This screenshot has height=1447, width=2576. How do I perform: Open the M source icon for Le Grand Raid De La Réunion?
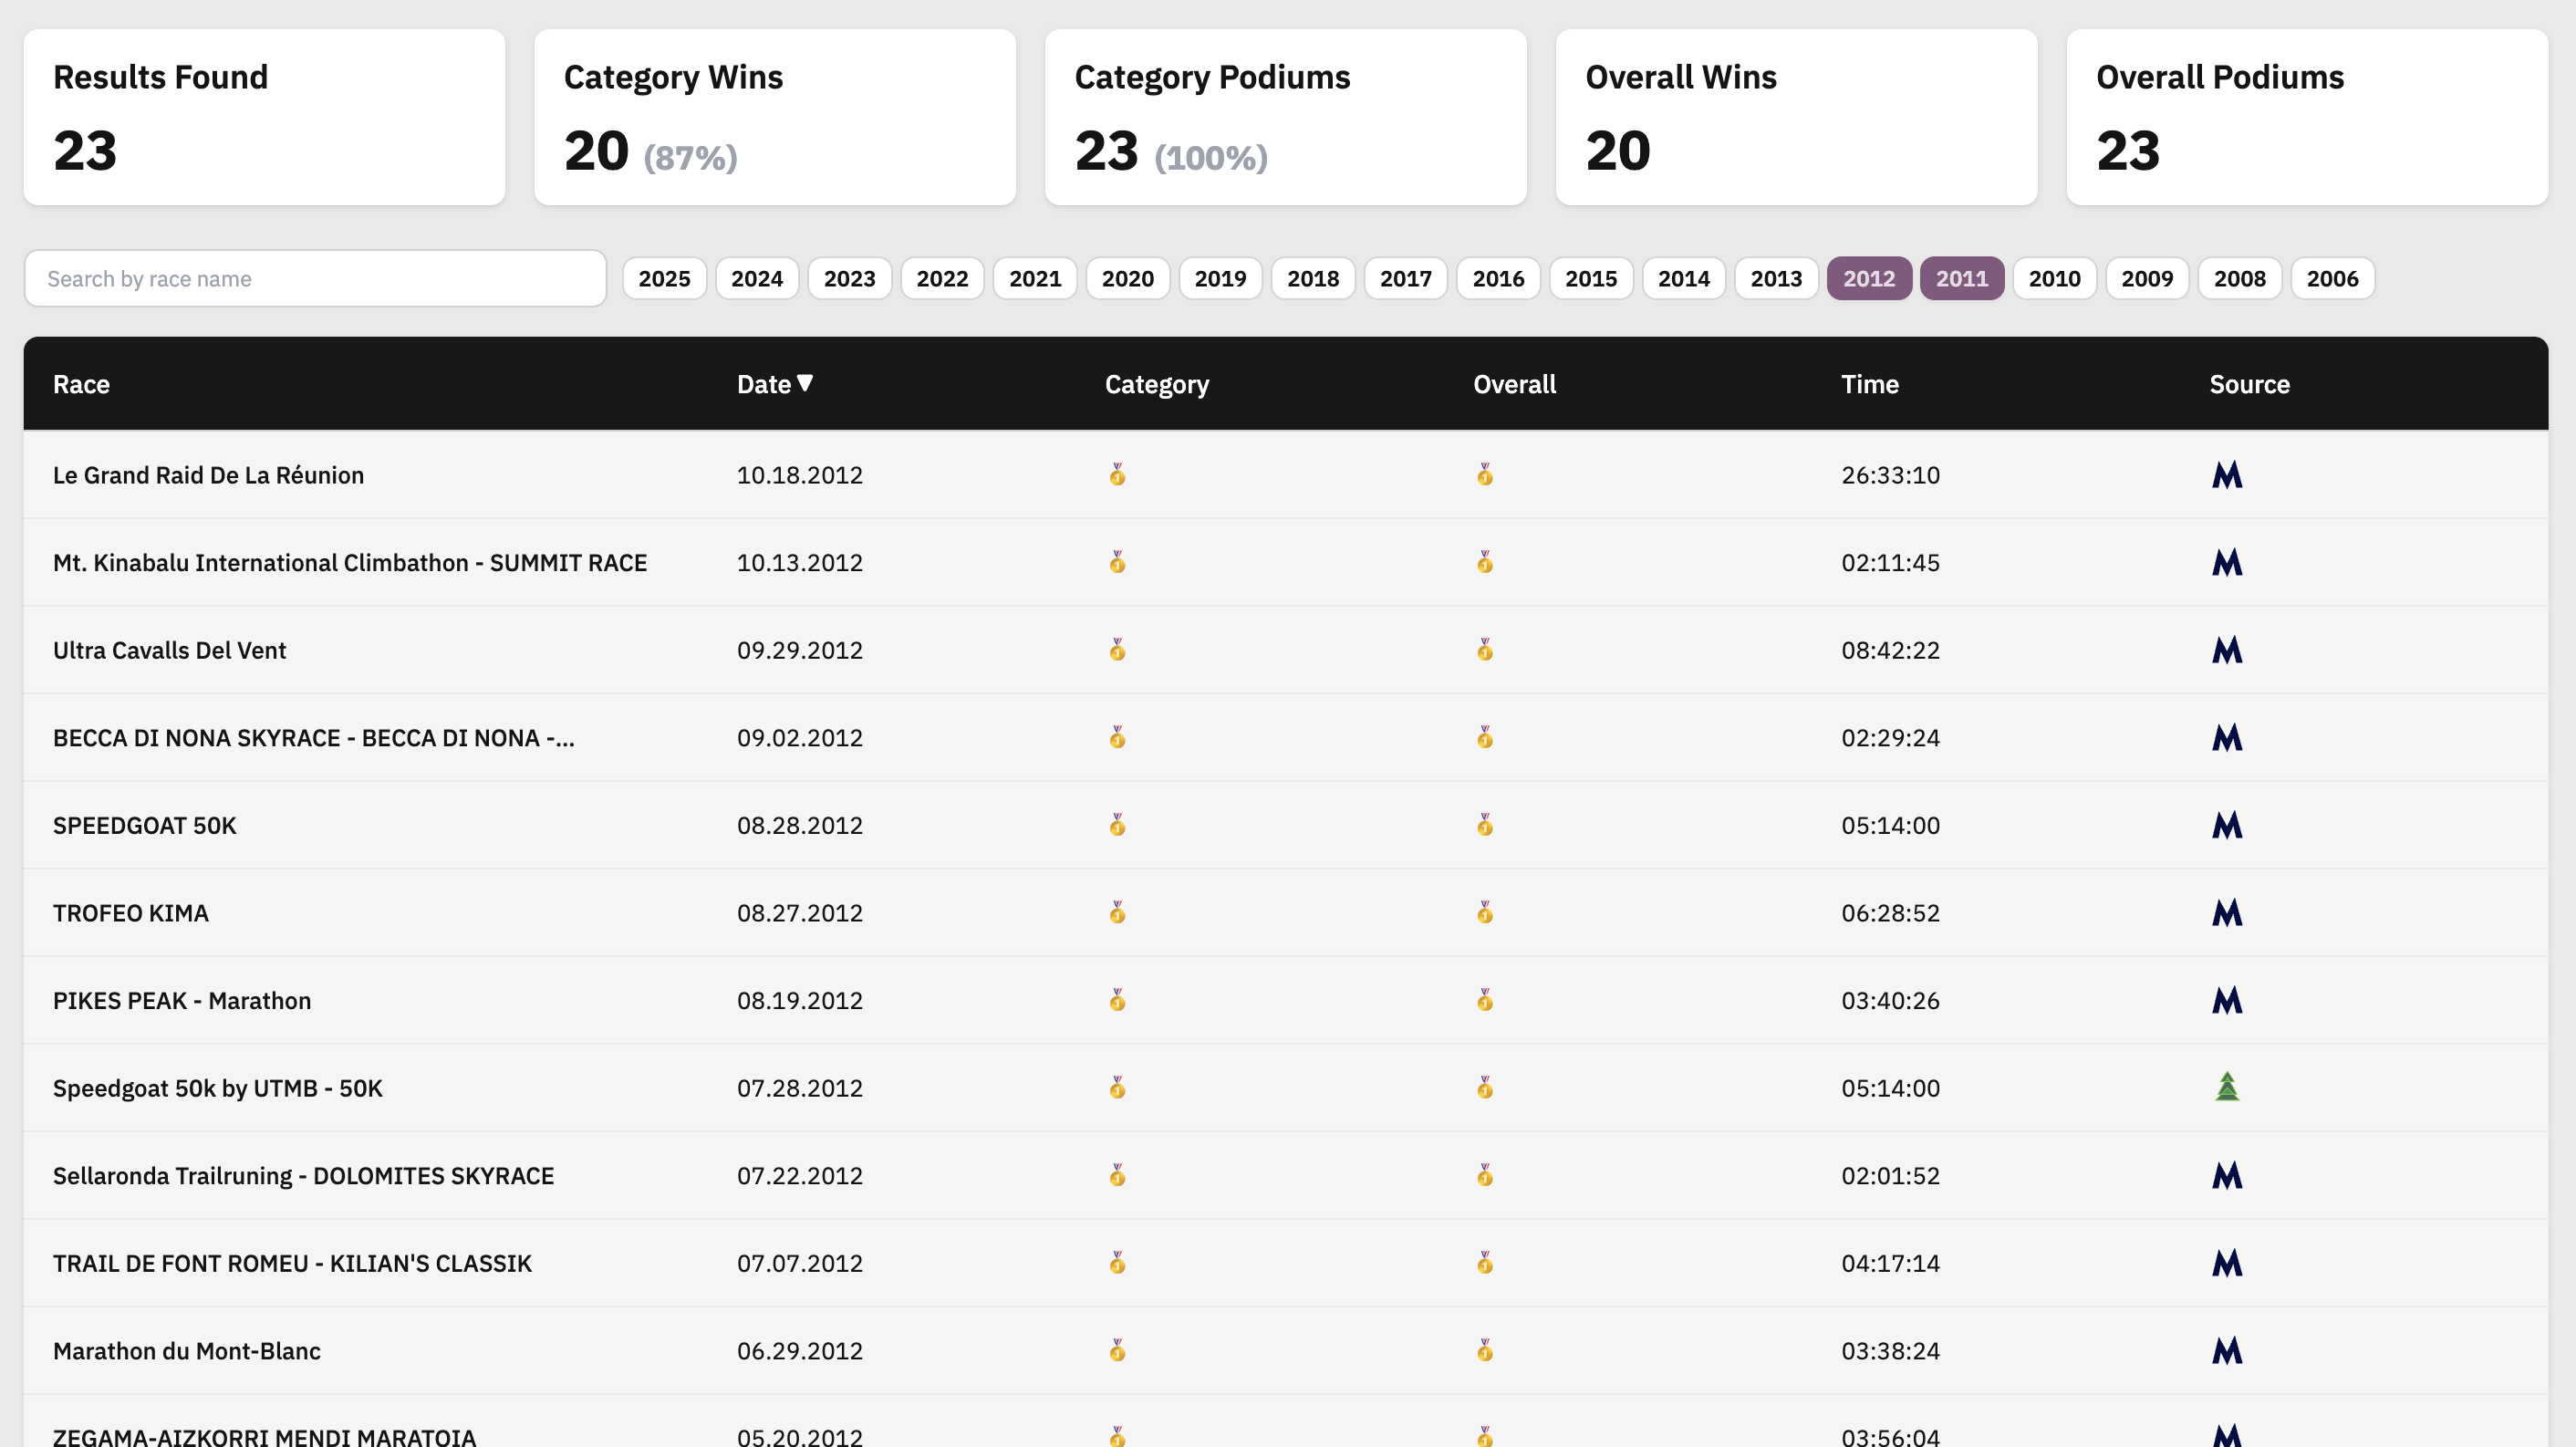pyautogui.click(x=2227, y=475)
